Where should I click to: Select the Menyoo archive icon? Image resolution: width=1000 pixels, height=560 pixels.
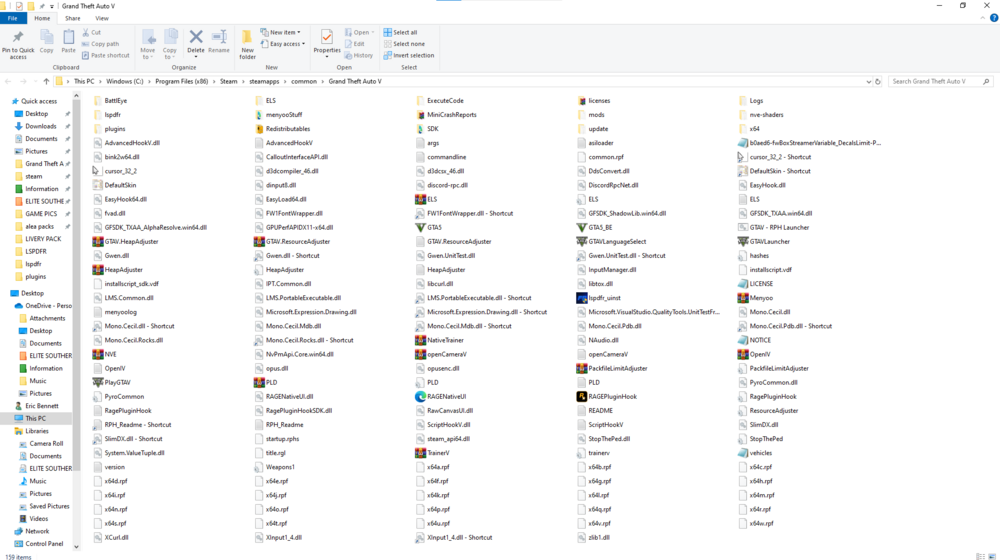742,298
